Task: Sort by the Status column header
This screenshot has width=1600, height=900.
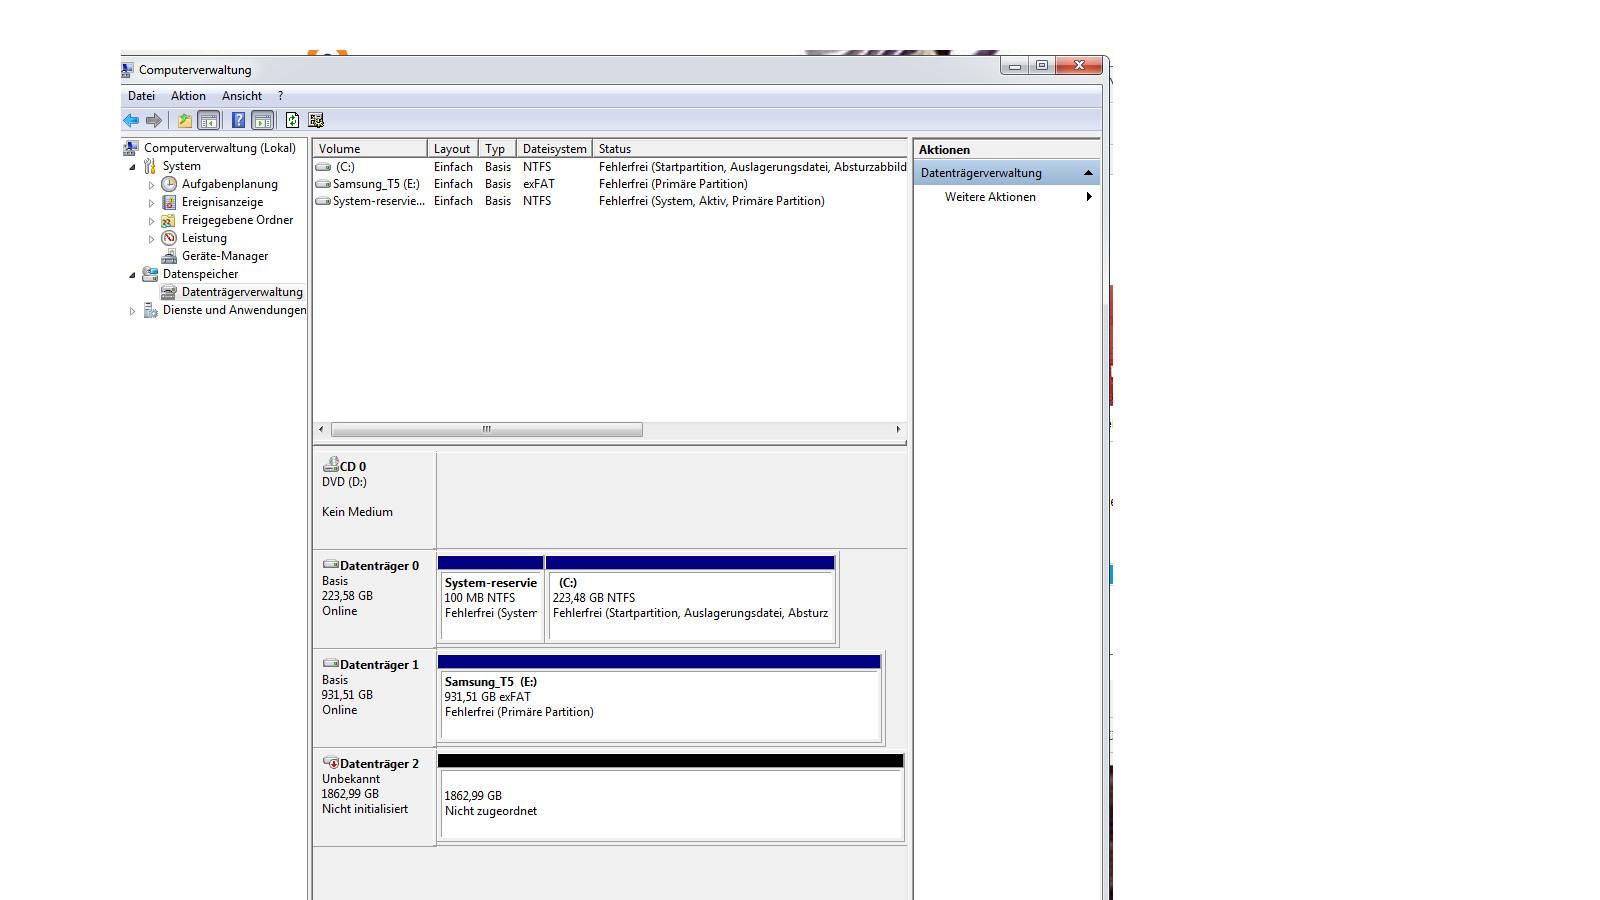Action: click(x=750, y=148)
